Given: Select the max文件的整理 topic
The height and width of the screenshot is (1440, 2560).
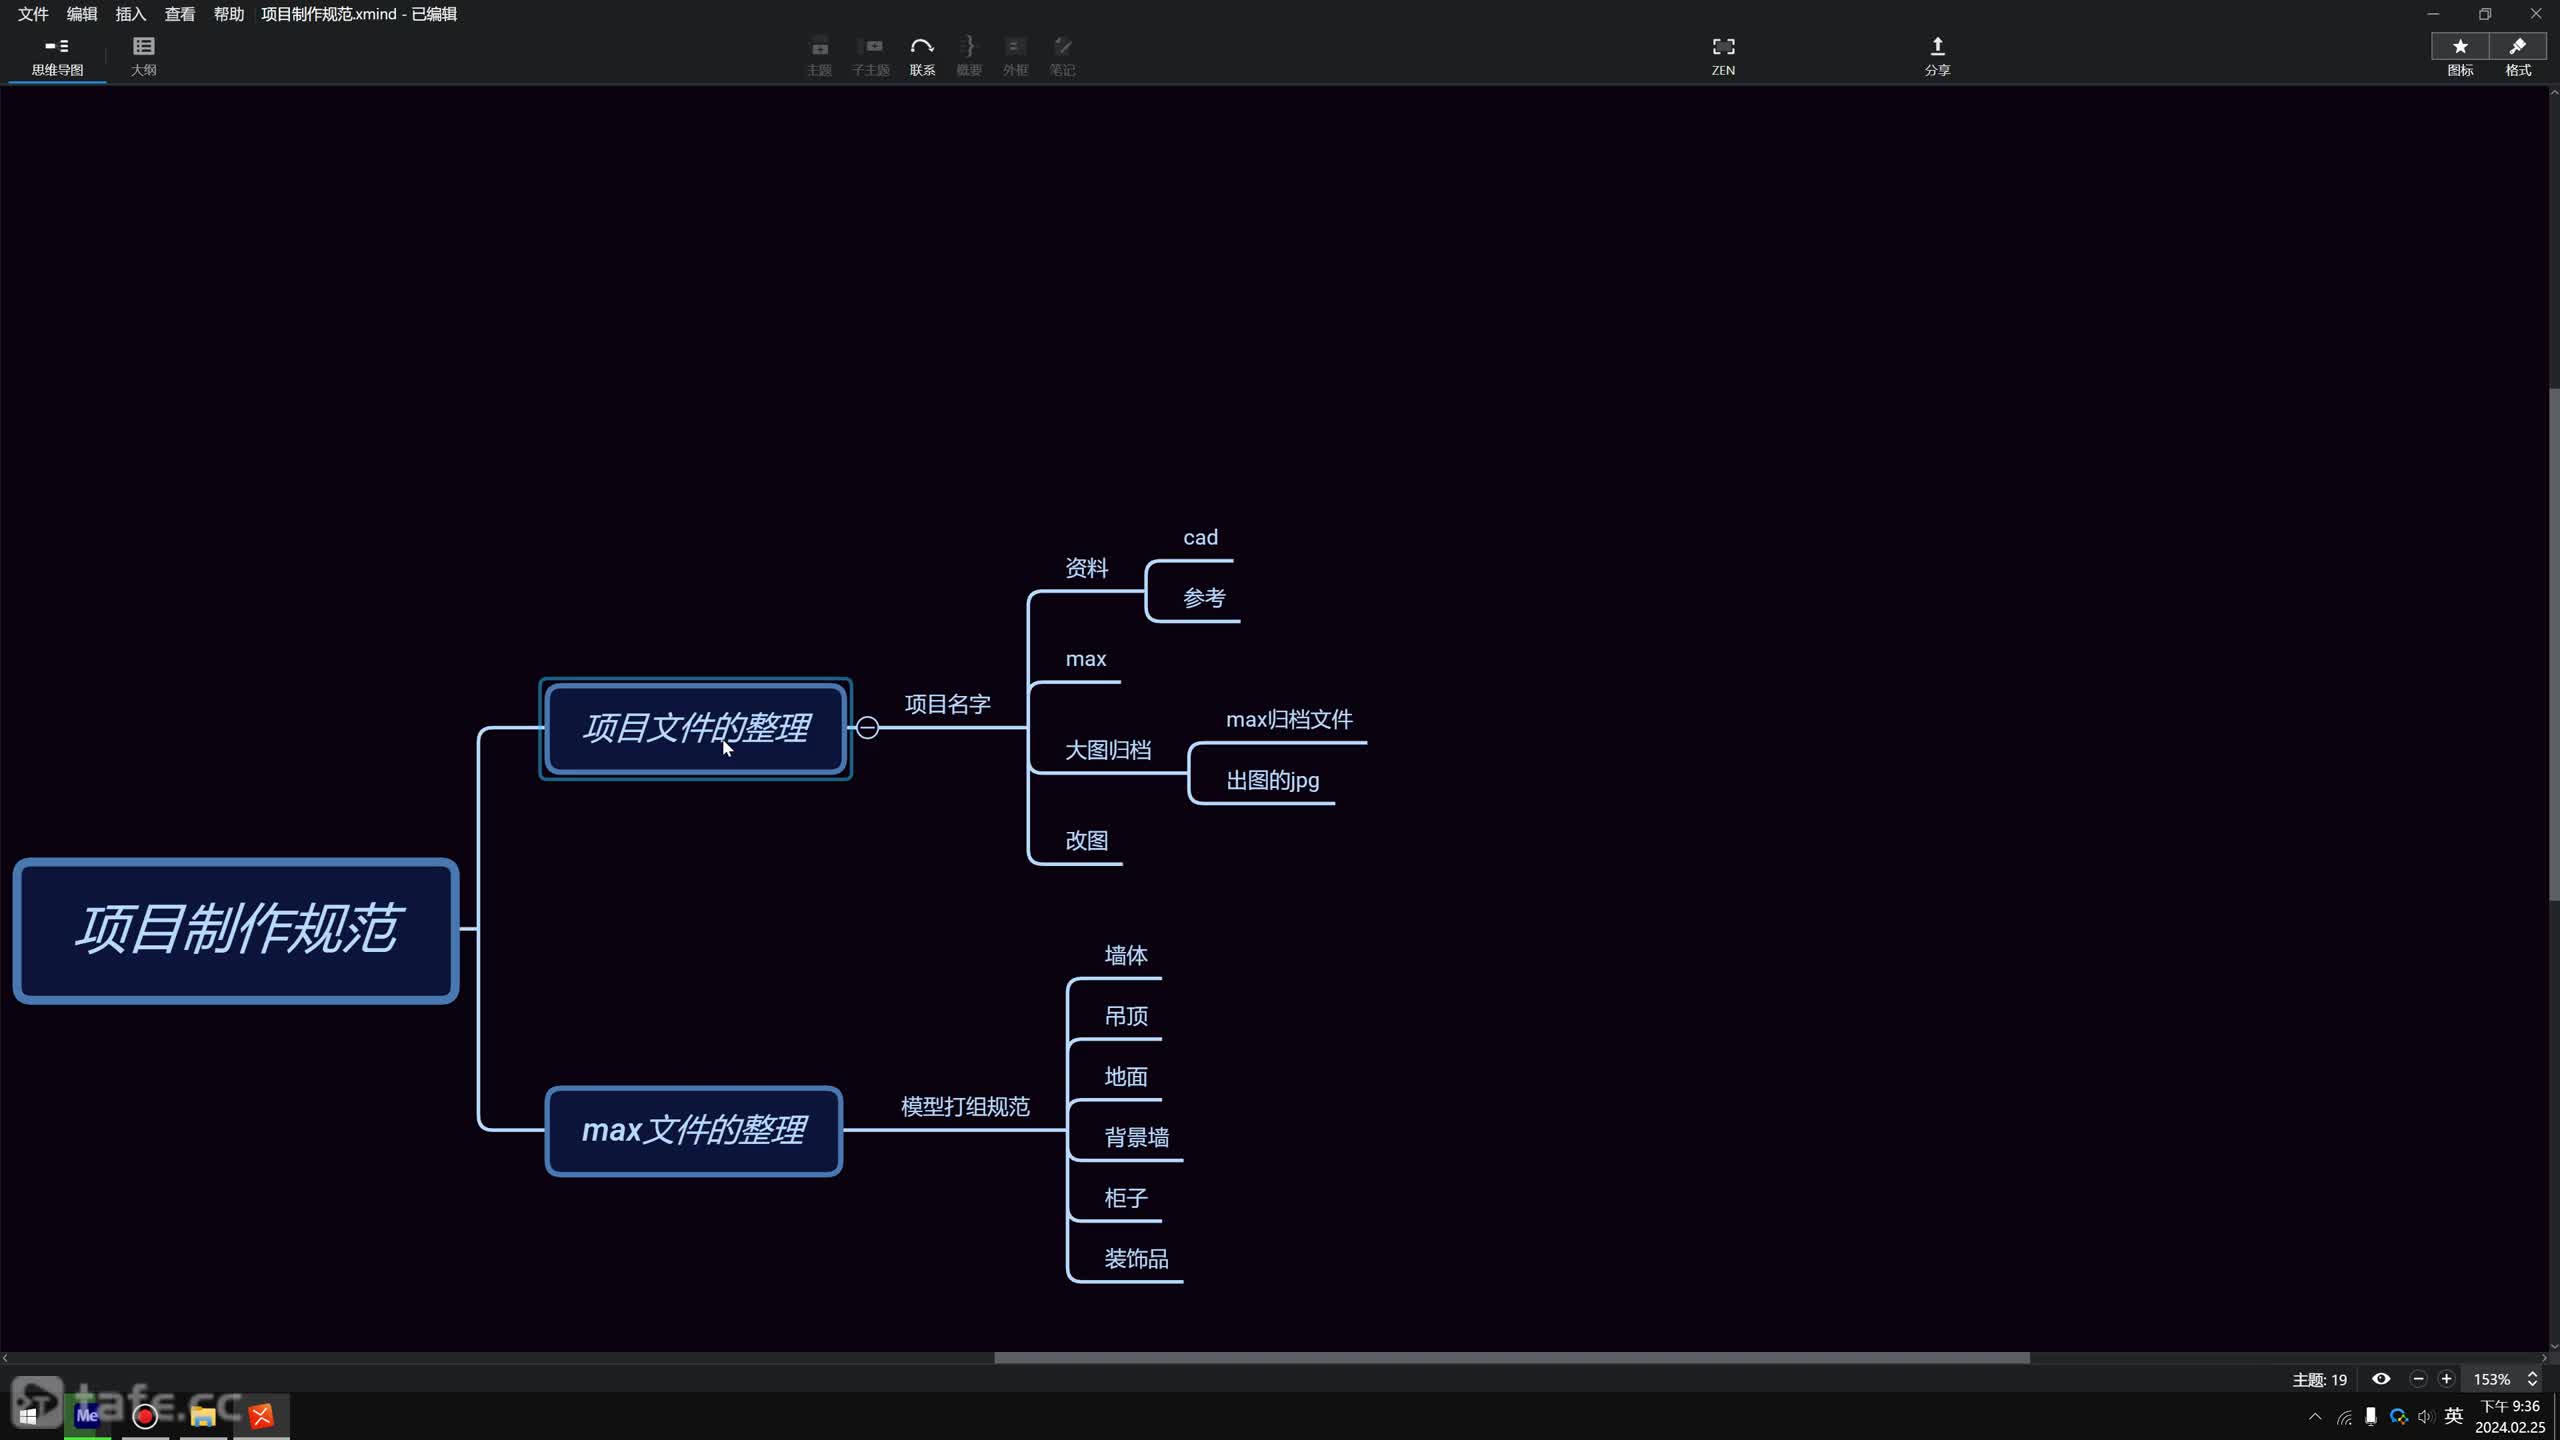Looking at the screenshot, I should pos(694,1131).
